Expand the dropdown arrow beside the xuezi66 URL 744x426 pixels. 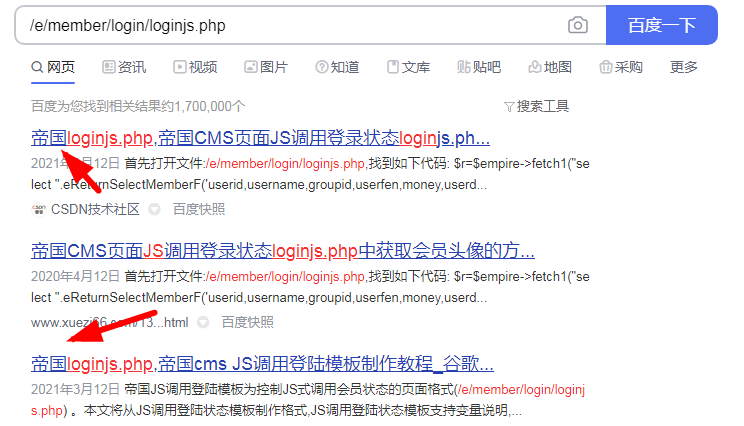(203, 323)
